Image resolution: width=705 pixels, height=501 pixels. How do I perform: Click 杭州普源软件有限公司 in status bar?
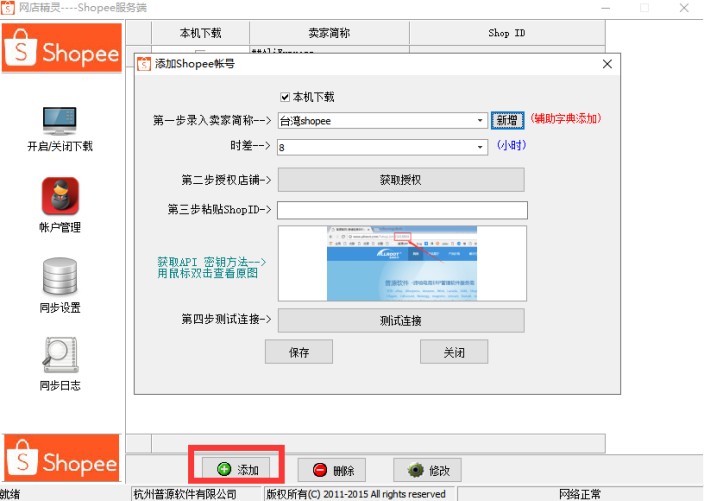tap(185, 494)
